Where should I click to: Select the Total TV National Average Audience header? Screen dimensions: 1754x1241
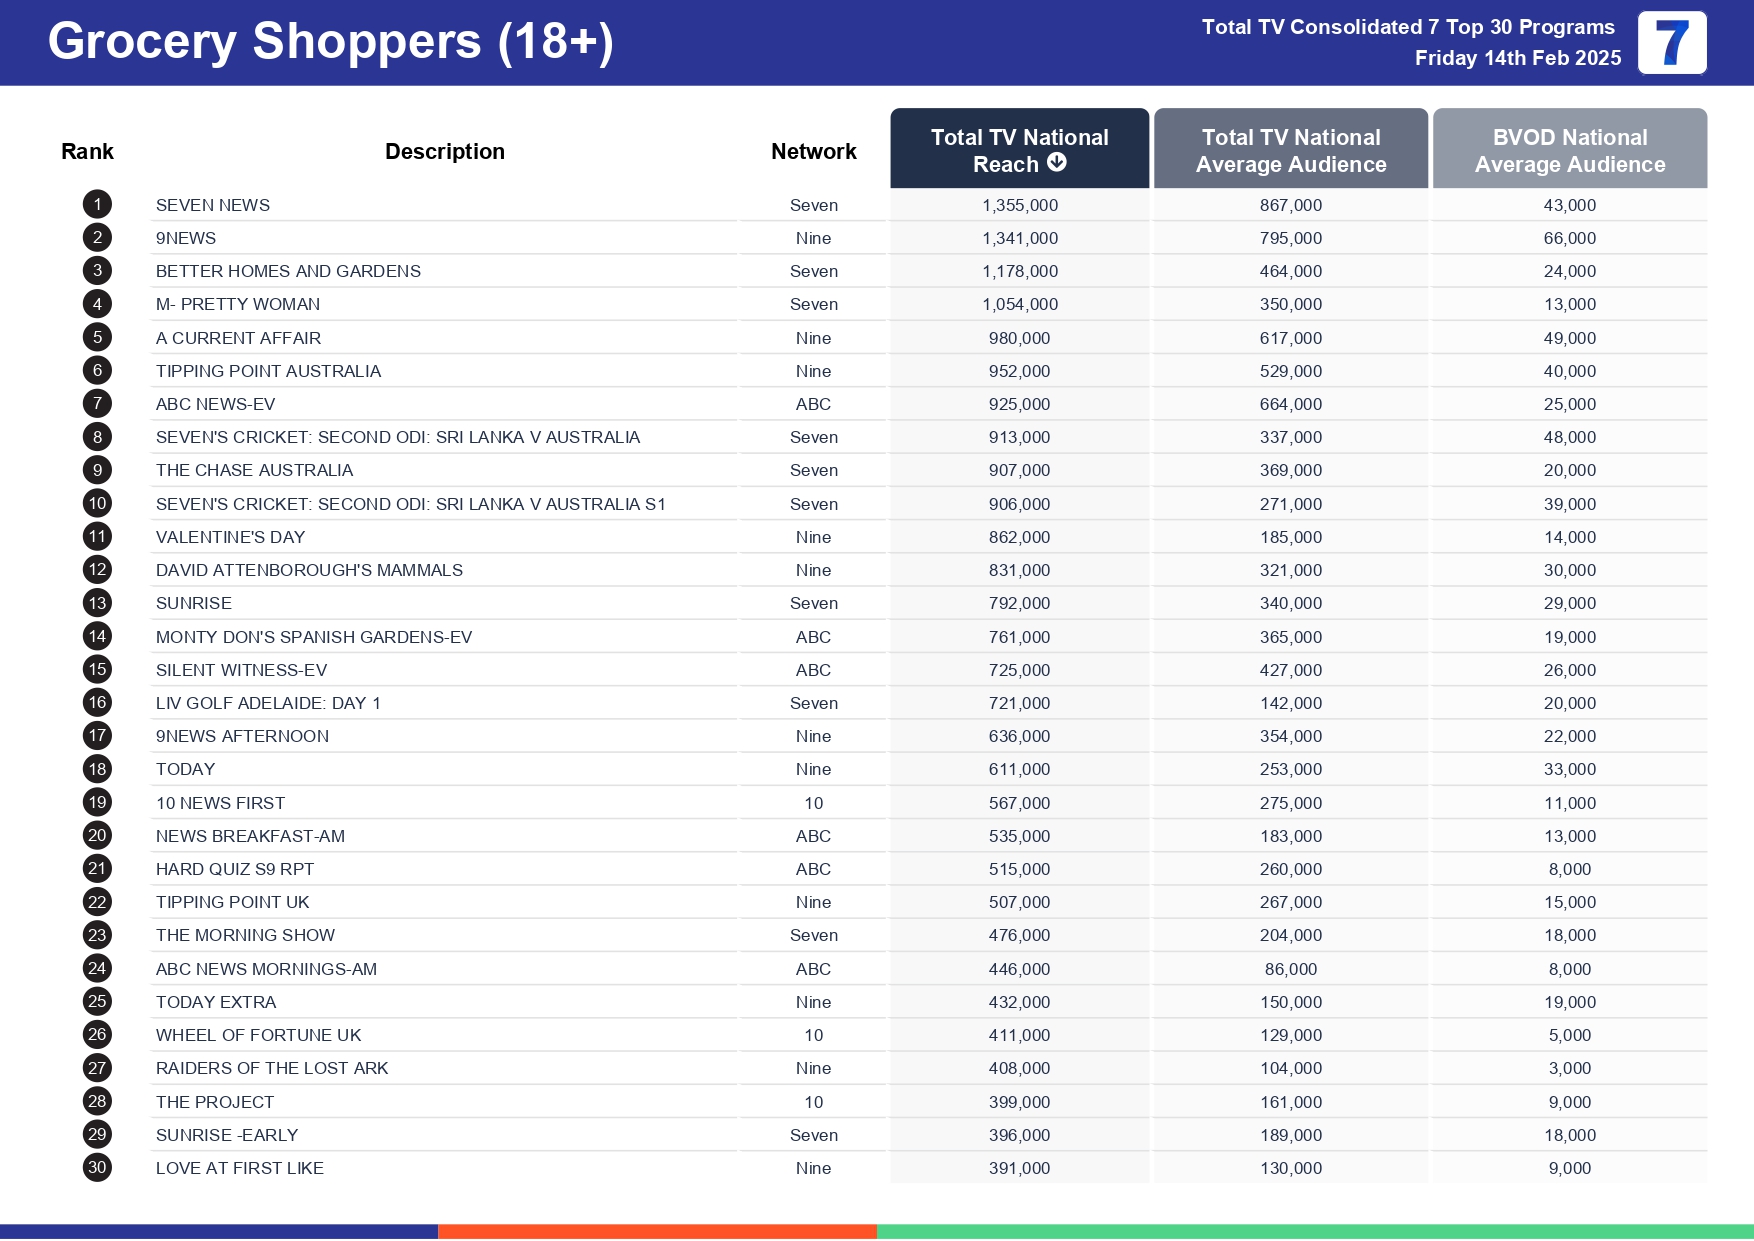click(x=1290, y=150)
